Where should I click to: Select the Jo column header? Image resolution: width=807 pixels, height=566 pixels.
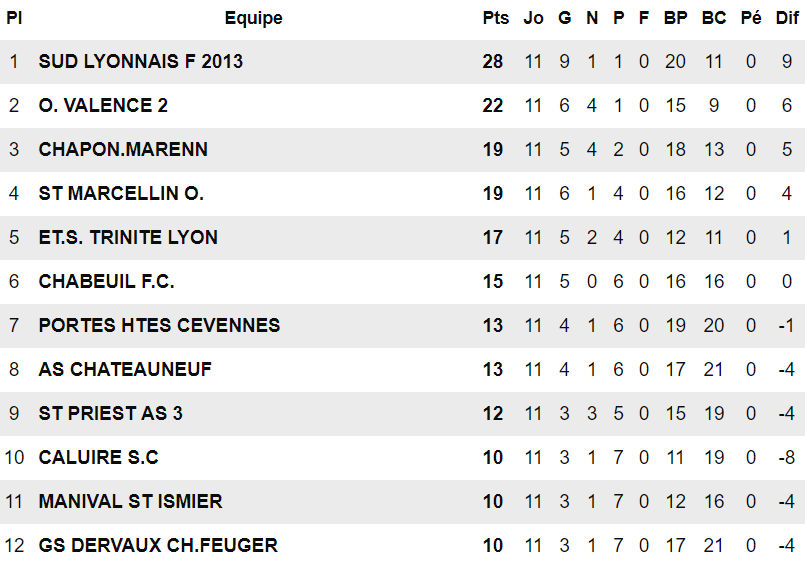(534, 18)
